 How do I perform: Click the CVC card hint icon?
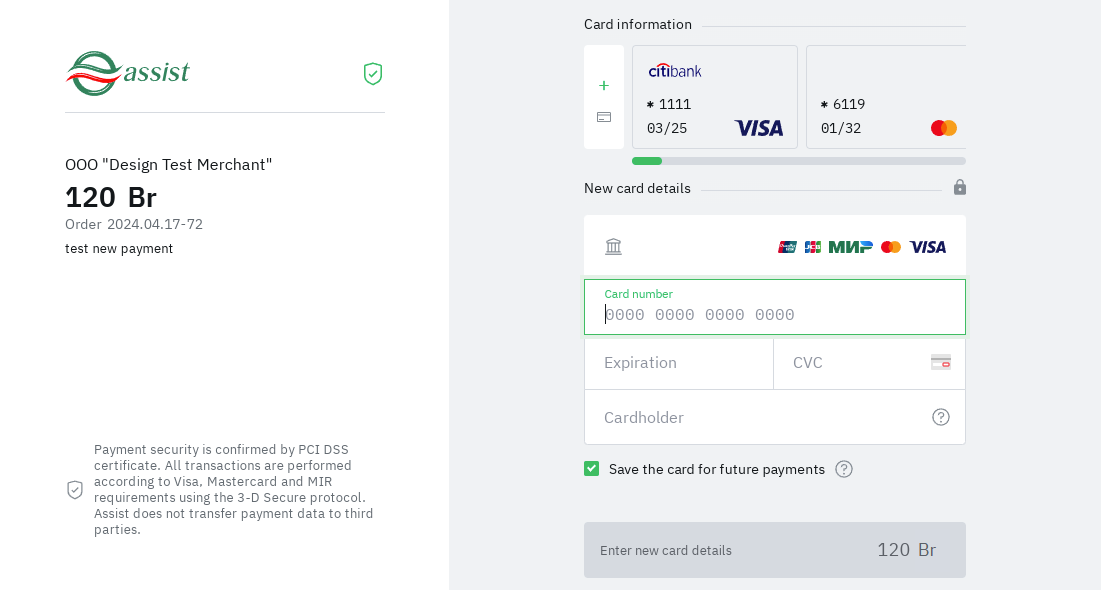(940, 362)
